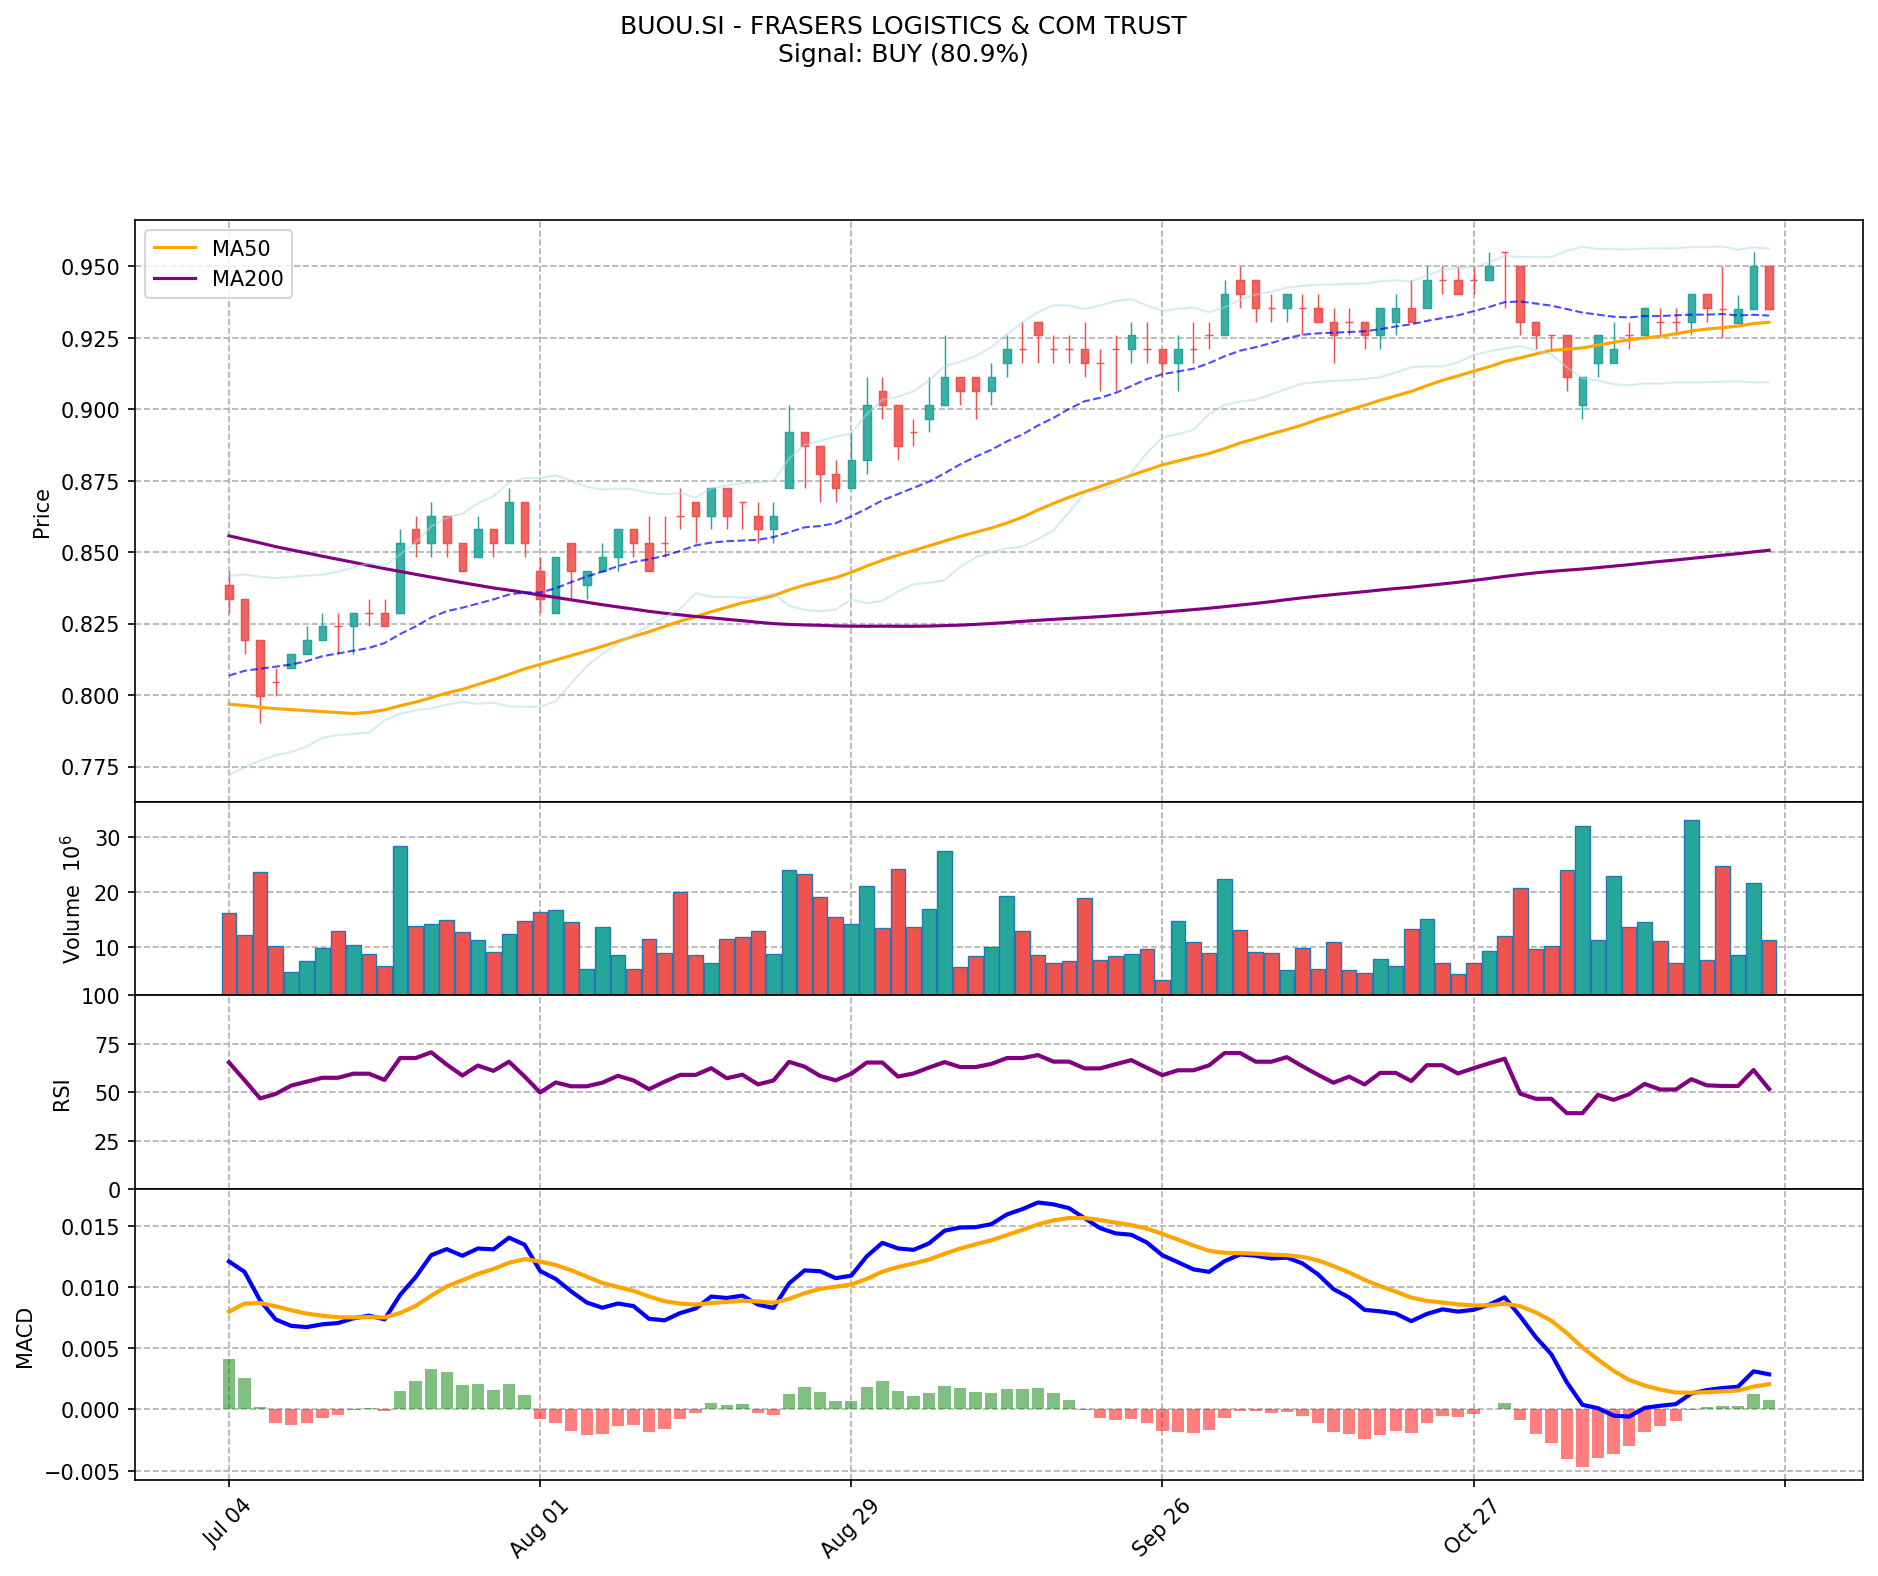Select the Aug 01 date tick label
1878x1576 pixels.
(x=537, y=1528)
